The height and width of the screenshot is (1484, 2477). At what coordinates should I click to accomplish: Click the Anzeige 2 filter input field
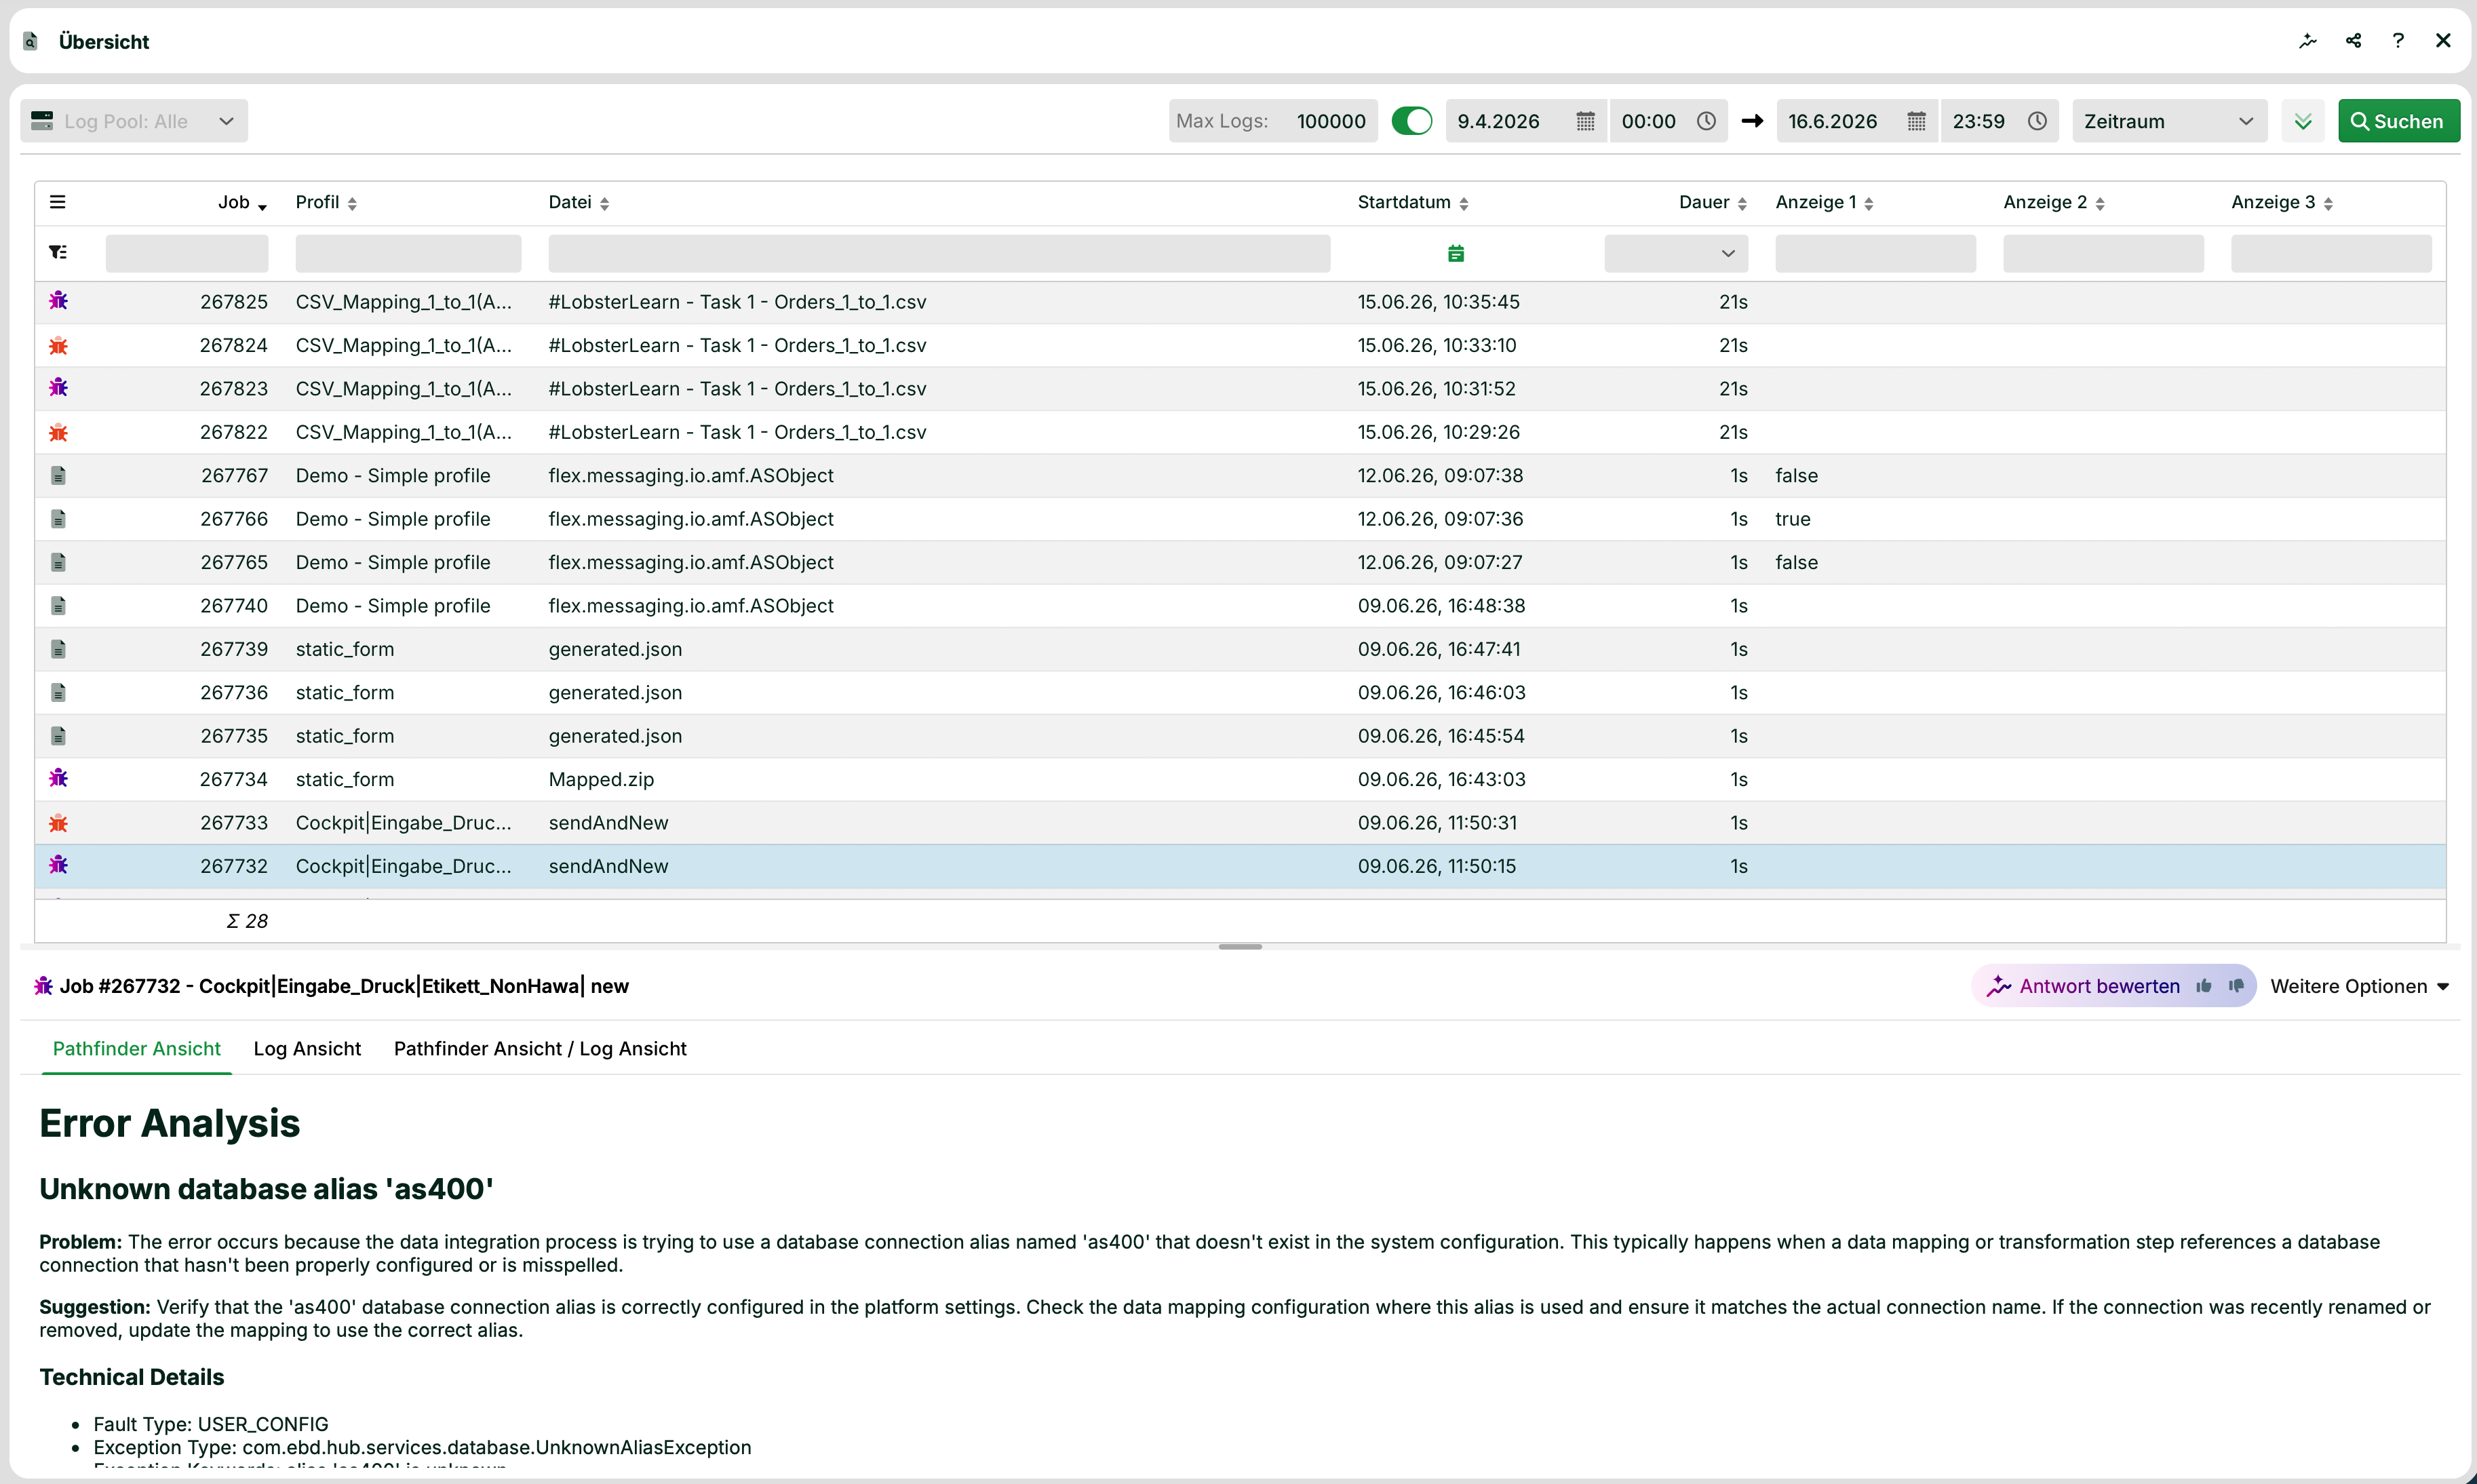pos(2103,253)
